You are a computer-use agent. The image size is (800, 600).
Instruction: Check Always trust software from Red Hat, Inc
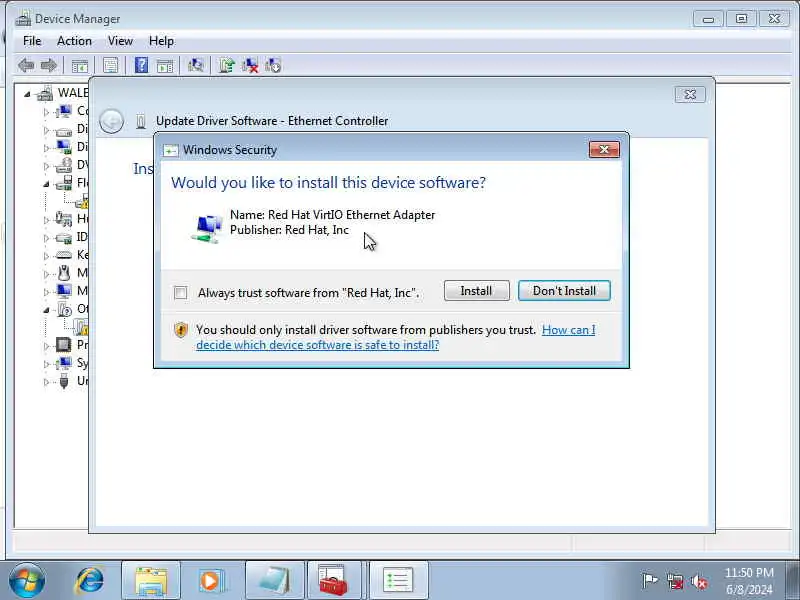180,293
